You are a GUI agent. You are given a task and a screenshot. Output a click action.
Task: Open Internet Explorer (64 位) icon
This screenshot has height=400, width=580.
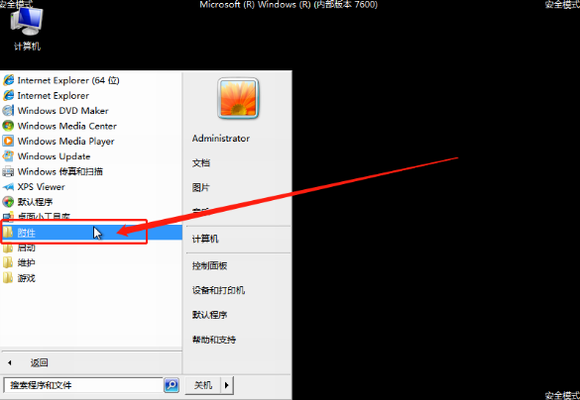(x=8, y=80)
